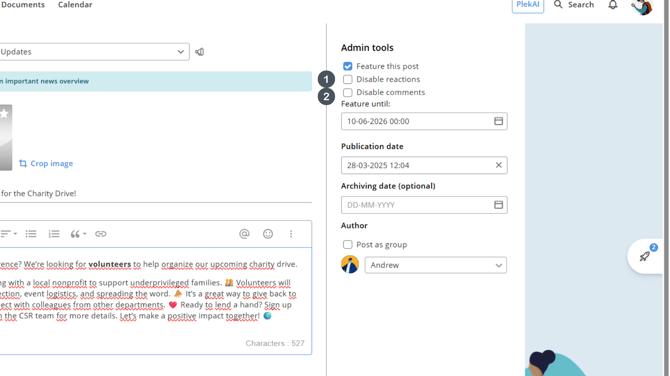Edit the Feature until date field

tap(424, 121)
